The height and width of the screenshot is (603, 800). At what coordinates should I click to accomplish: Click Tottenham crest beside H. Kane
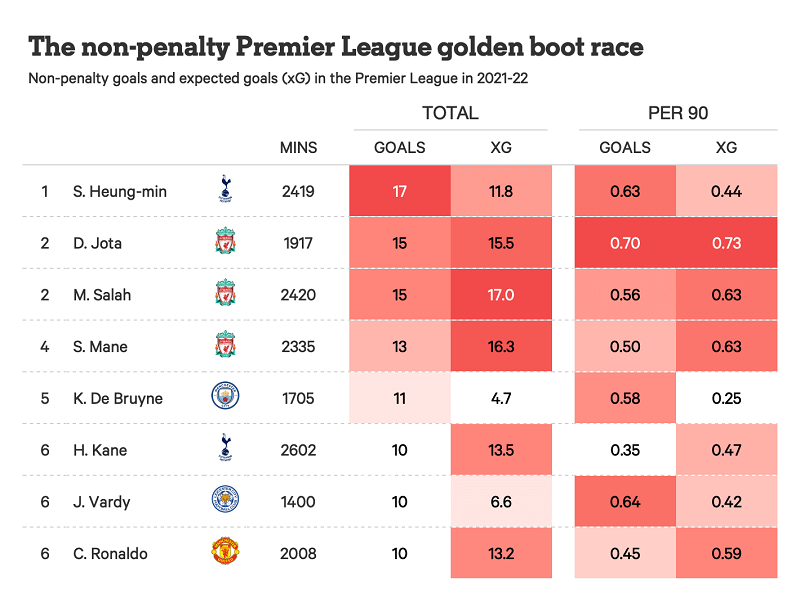(x=225, y=450)
